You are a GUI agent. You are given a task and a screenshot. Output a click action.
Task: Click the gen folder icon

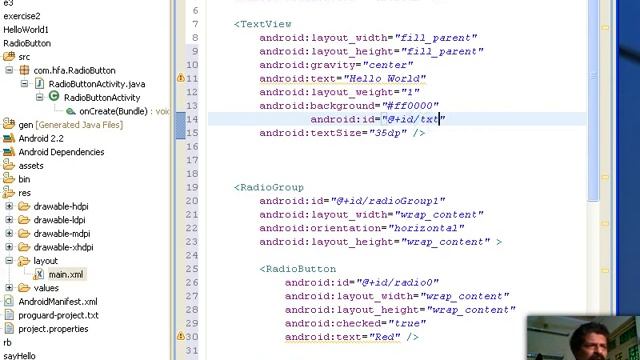click(9, 124)
